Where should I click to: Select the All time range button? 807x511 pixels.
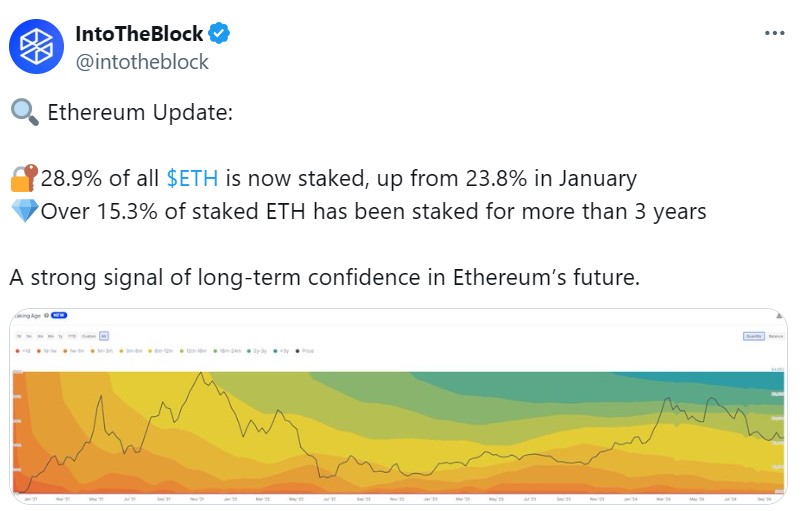(x=104, y=336)
